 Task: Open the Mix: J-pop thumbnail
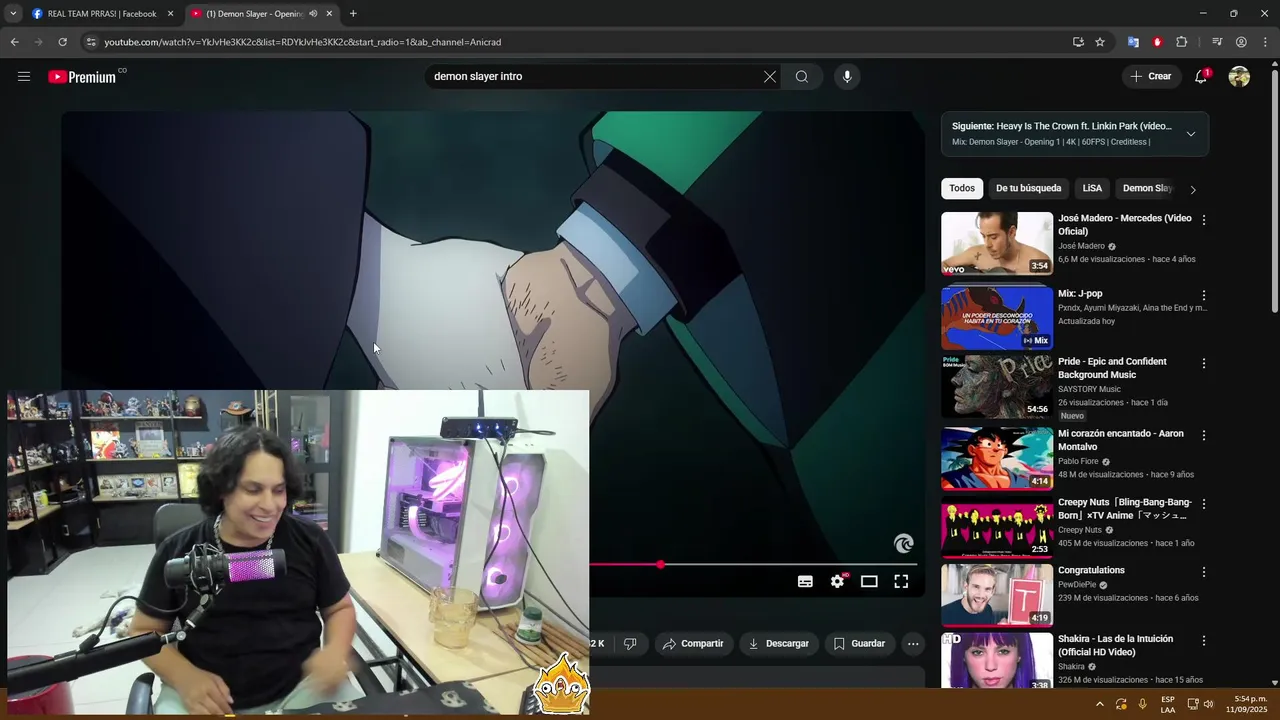click(x=997, y=318)
